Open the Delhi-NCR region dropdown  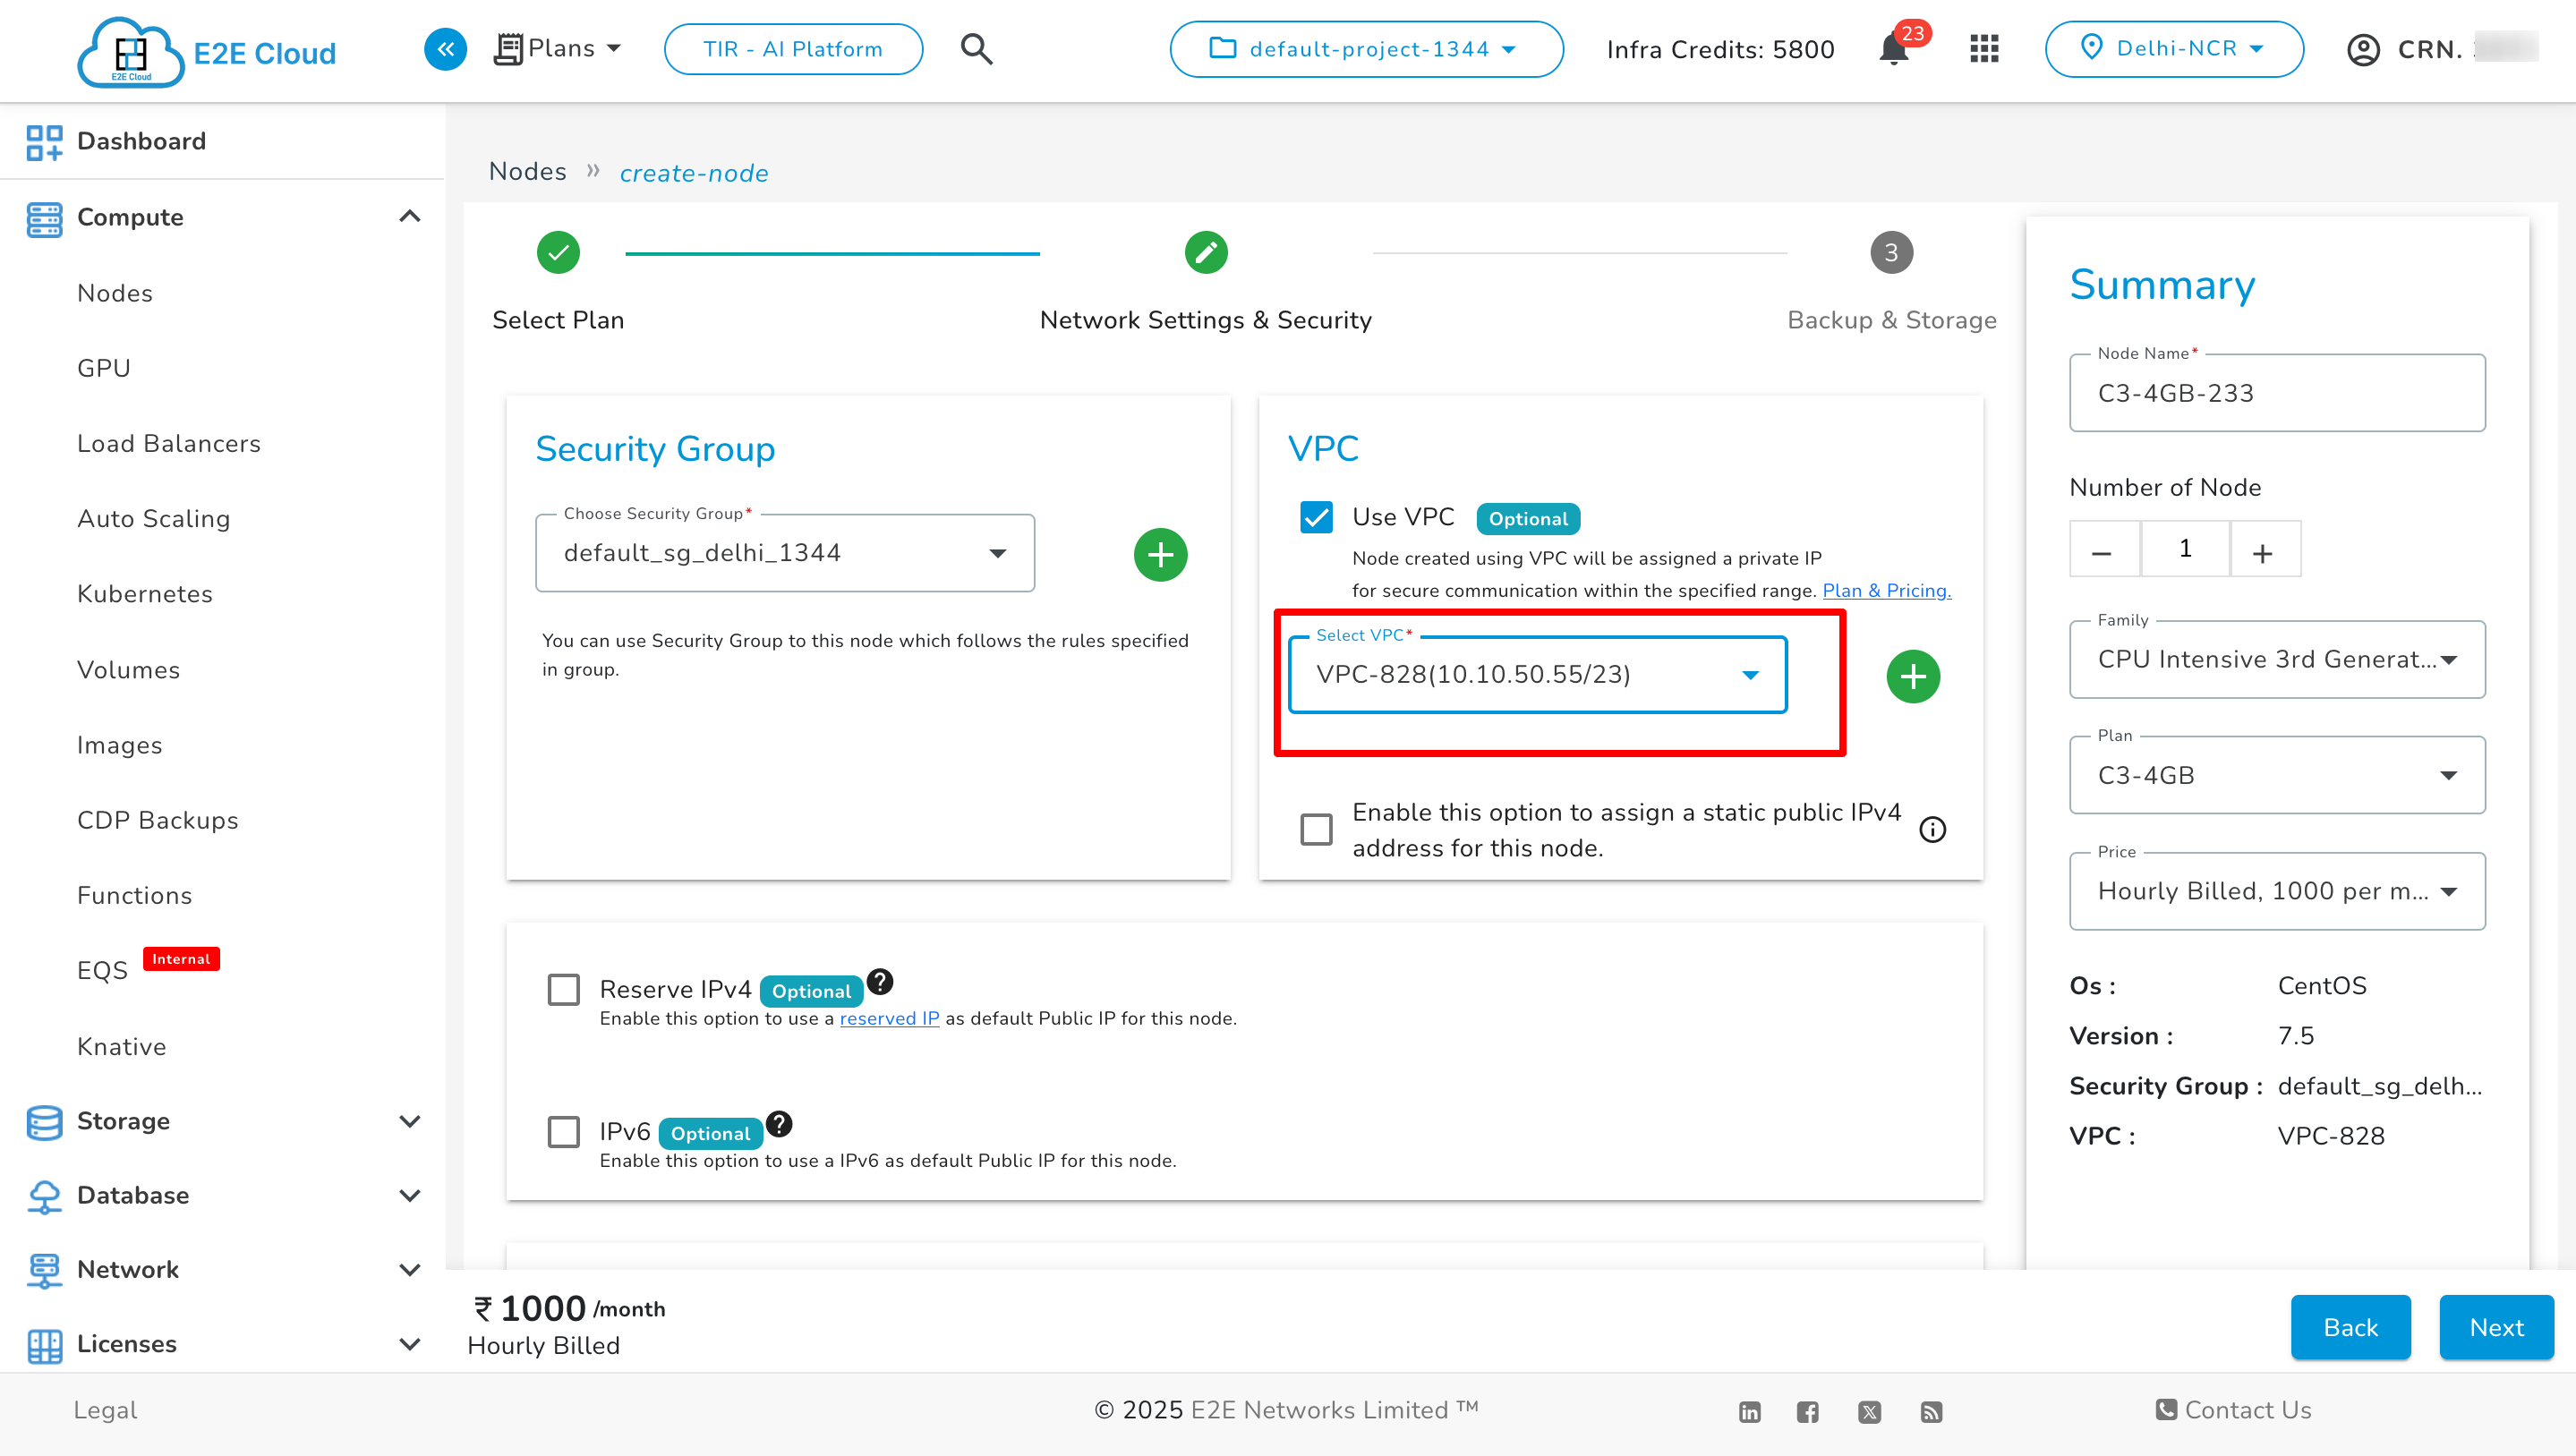[2174, 49]
